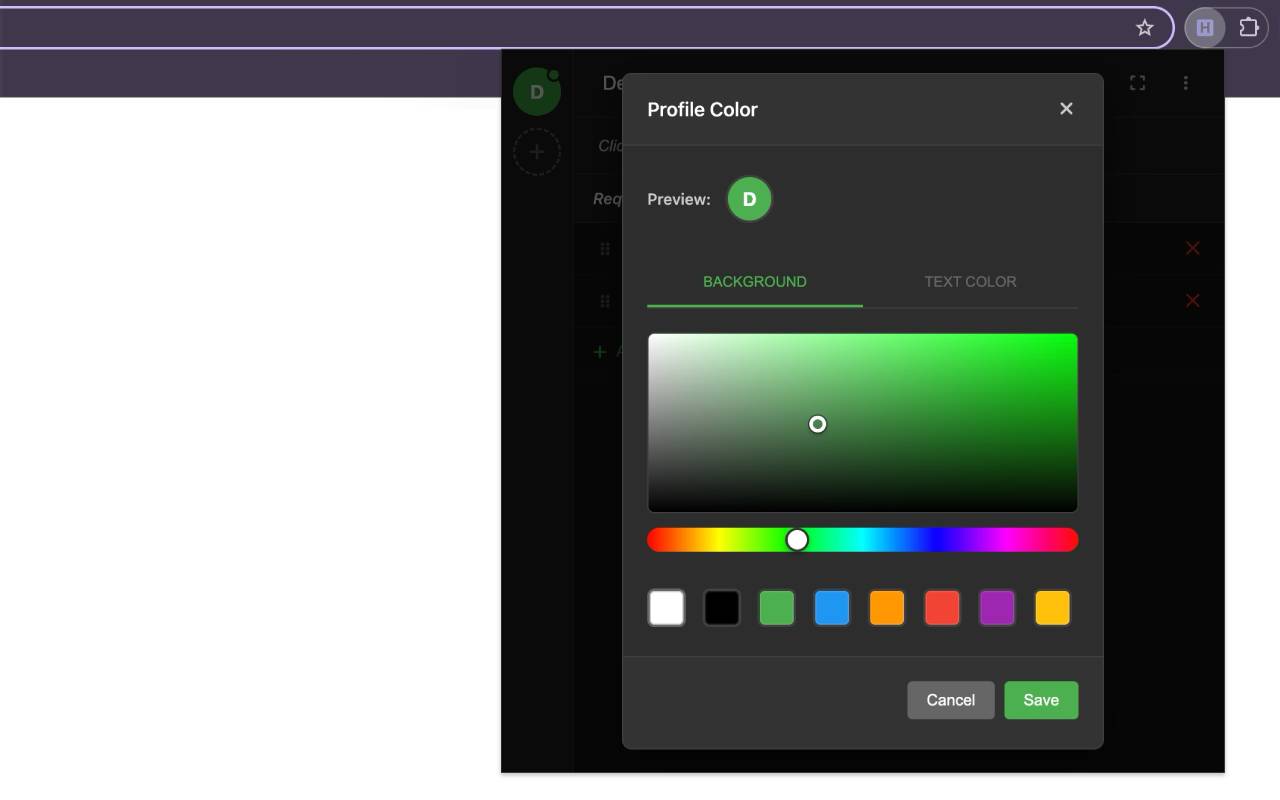Click the saturation picker handle
1280x800 pixels.
(818, 424)
